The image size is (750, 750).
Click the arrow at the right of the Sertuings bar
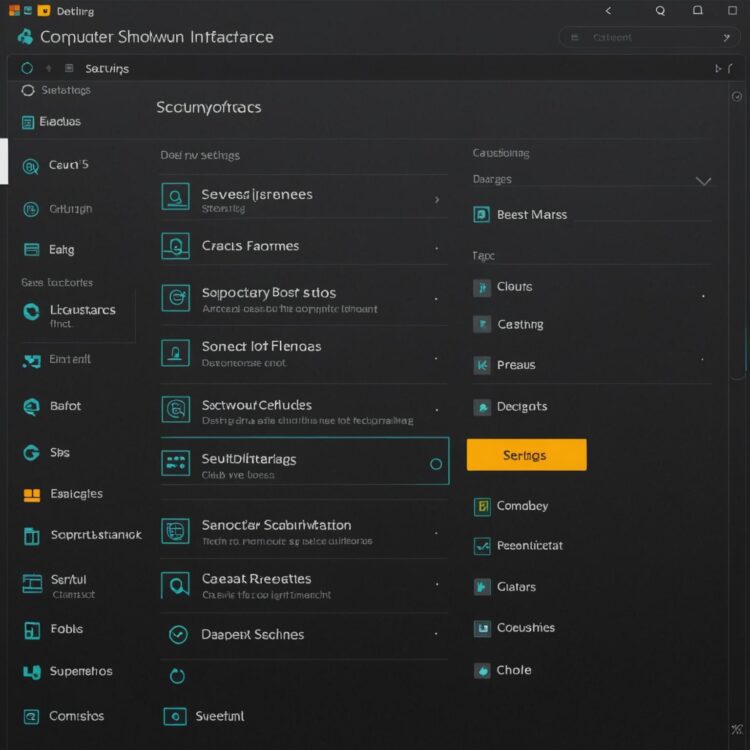[717, 69]
